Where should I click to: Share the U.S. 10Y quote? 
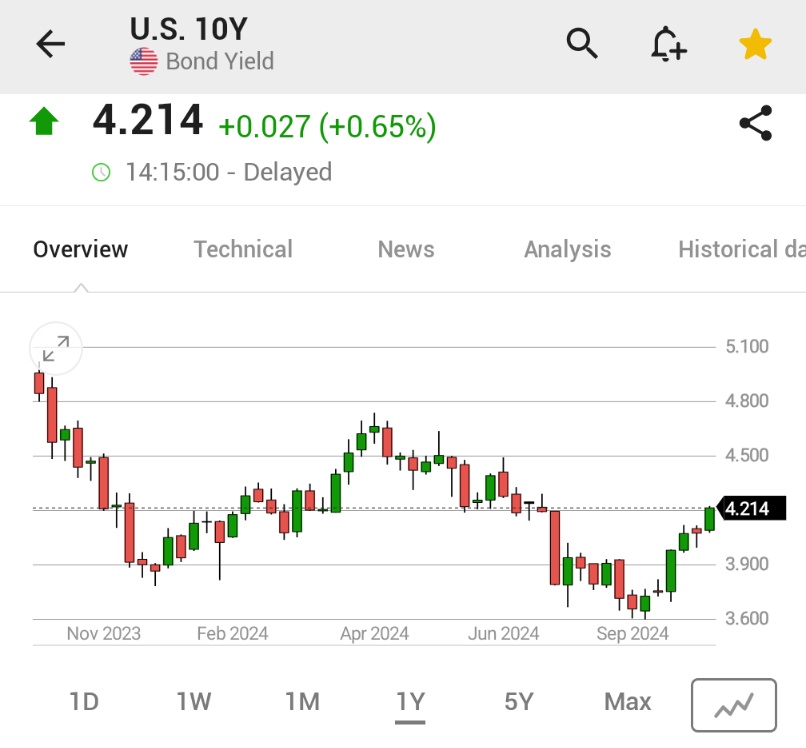tap(757, 124)
